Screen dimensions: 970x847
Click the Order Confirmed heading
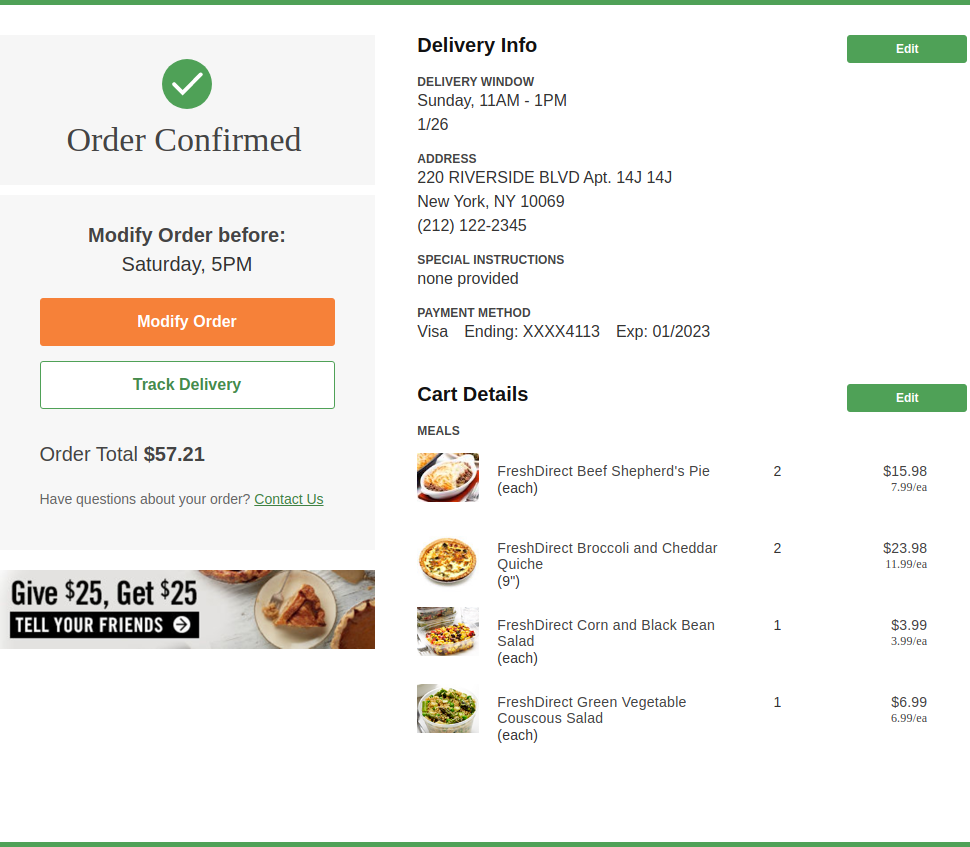(184, 140)
